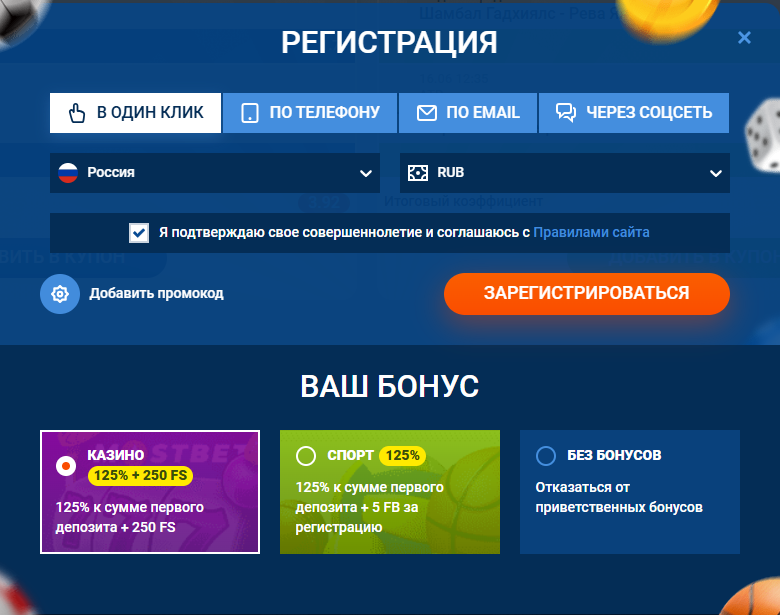This screenshot has width=780, height=615.
Task: Switch to the 'ПО ТЕЛЕФОНУ' tab
Action: (310, 113)
